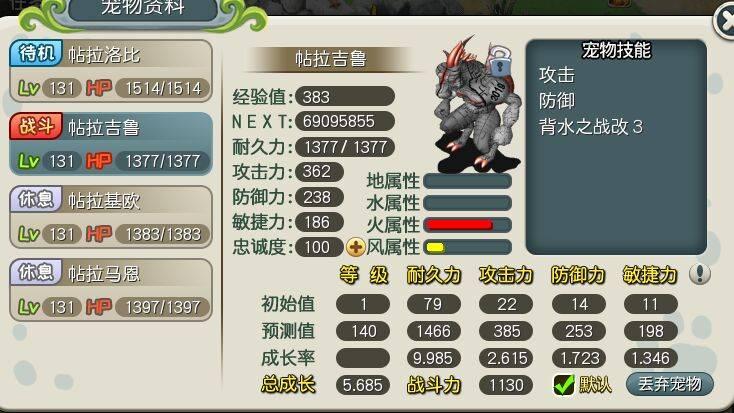
Task: Select pet 帖拉马恩 in the list
Action: pyautogui.click(x=111, y=290)
